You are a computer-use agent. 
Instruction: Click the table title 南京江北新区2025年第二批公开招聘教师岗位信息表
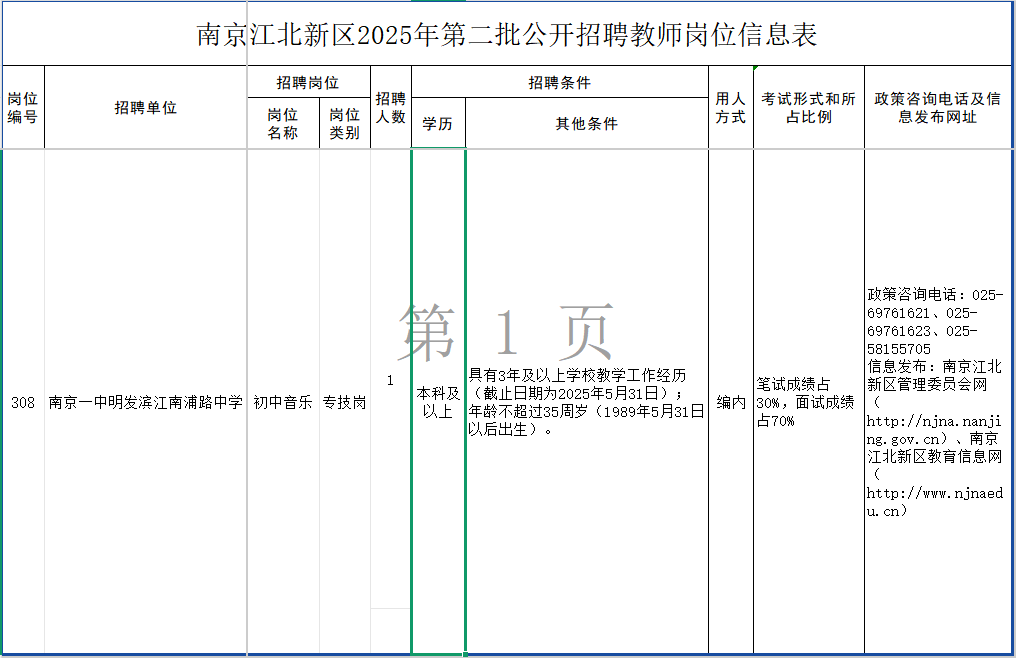coord(508,32)
